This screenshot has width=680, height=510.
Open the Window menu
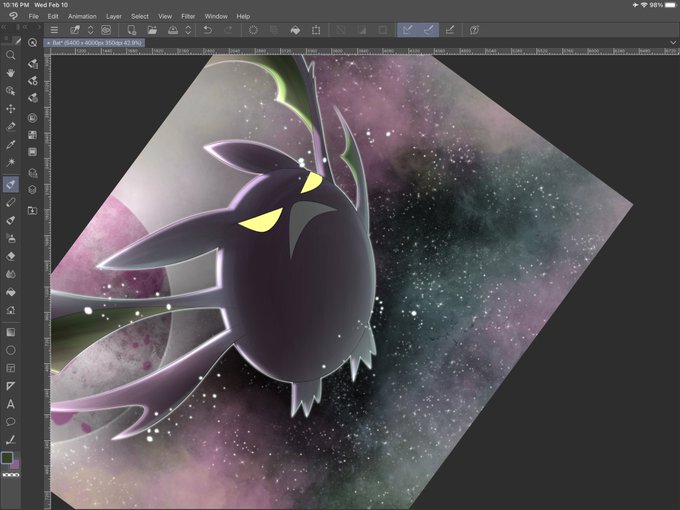tap(216, 16)
